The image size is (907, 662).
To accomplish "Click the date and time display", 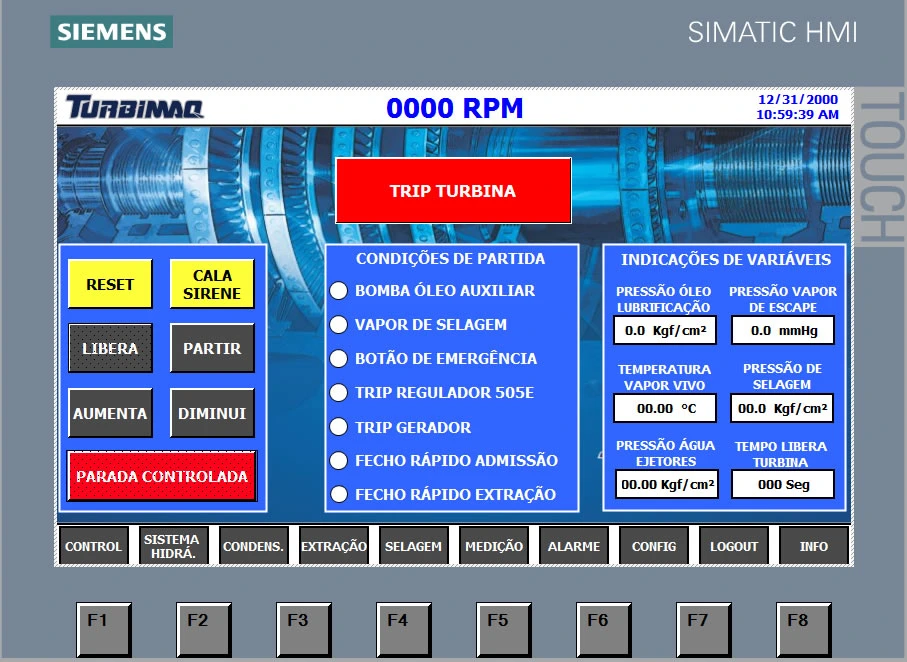I will pyautogui.click(x=798, y=107).
